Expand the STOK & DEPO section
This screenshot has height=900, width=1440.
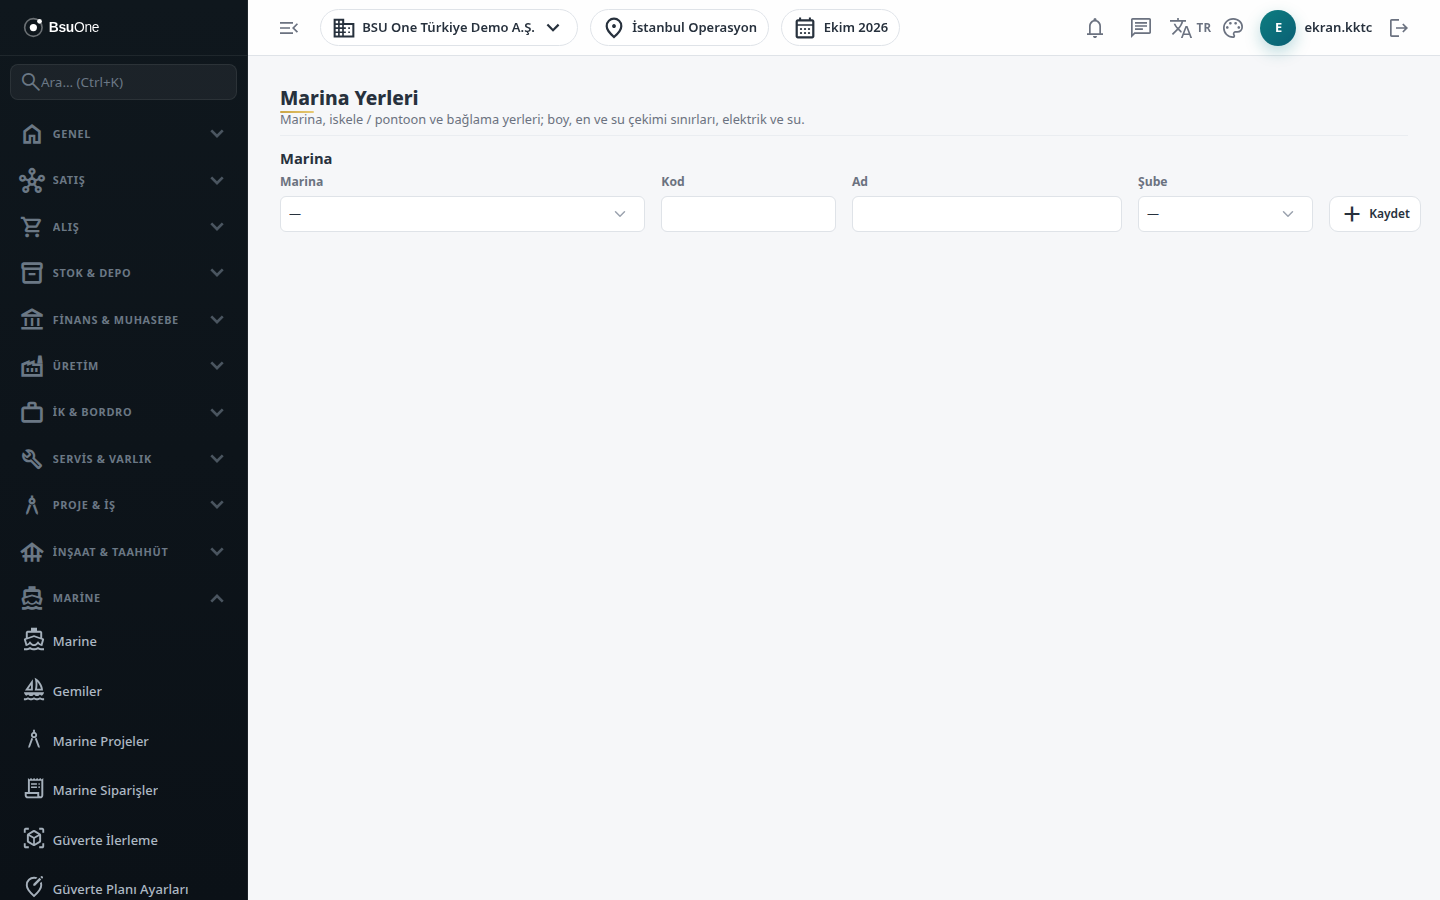point(124,273)
